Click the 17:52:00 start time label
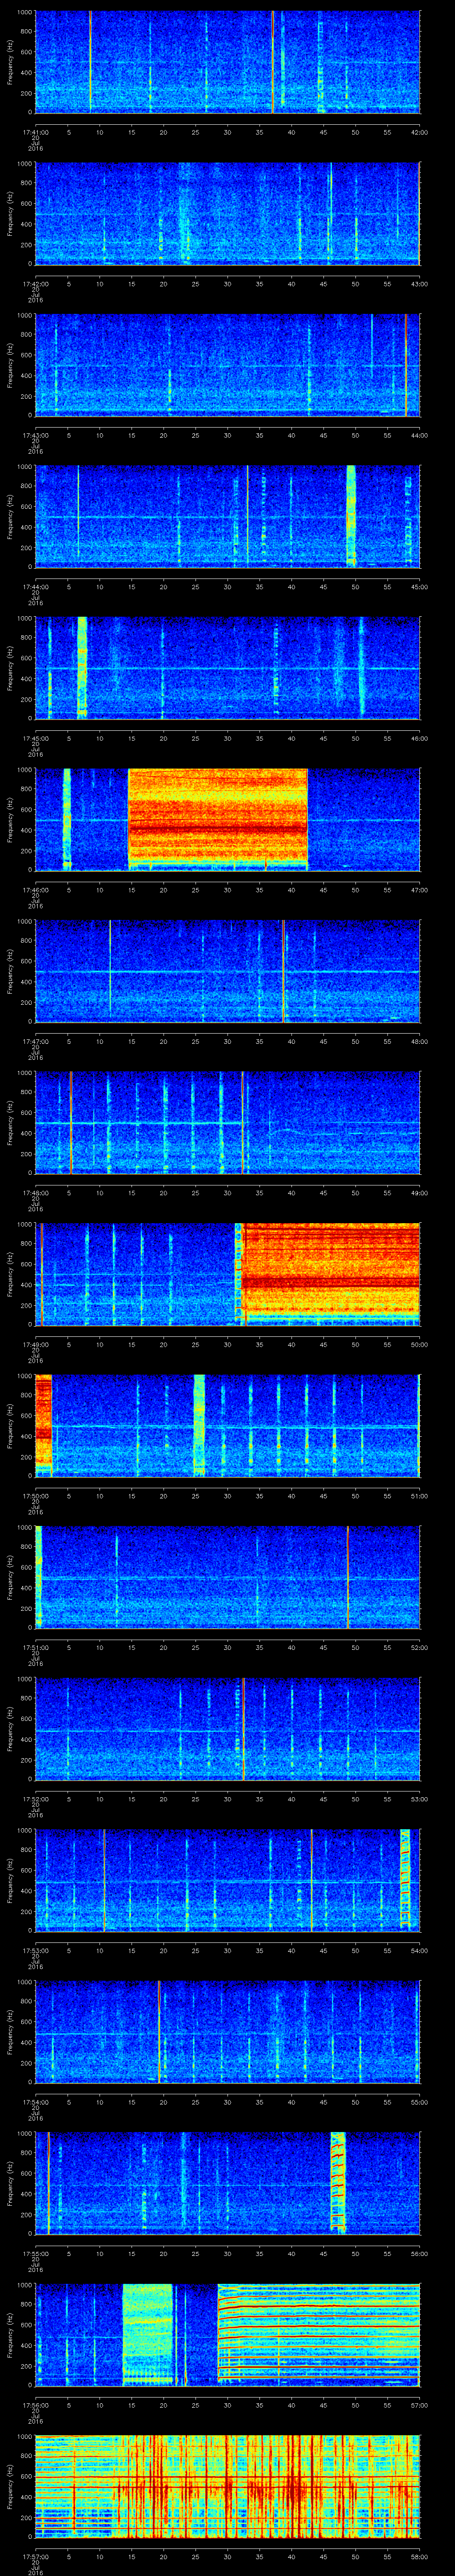This screenshot has width=455, height=2576. click(x=35, y=1798)
